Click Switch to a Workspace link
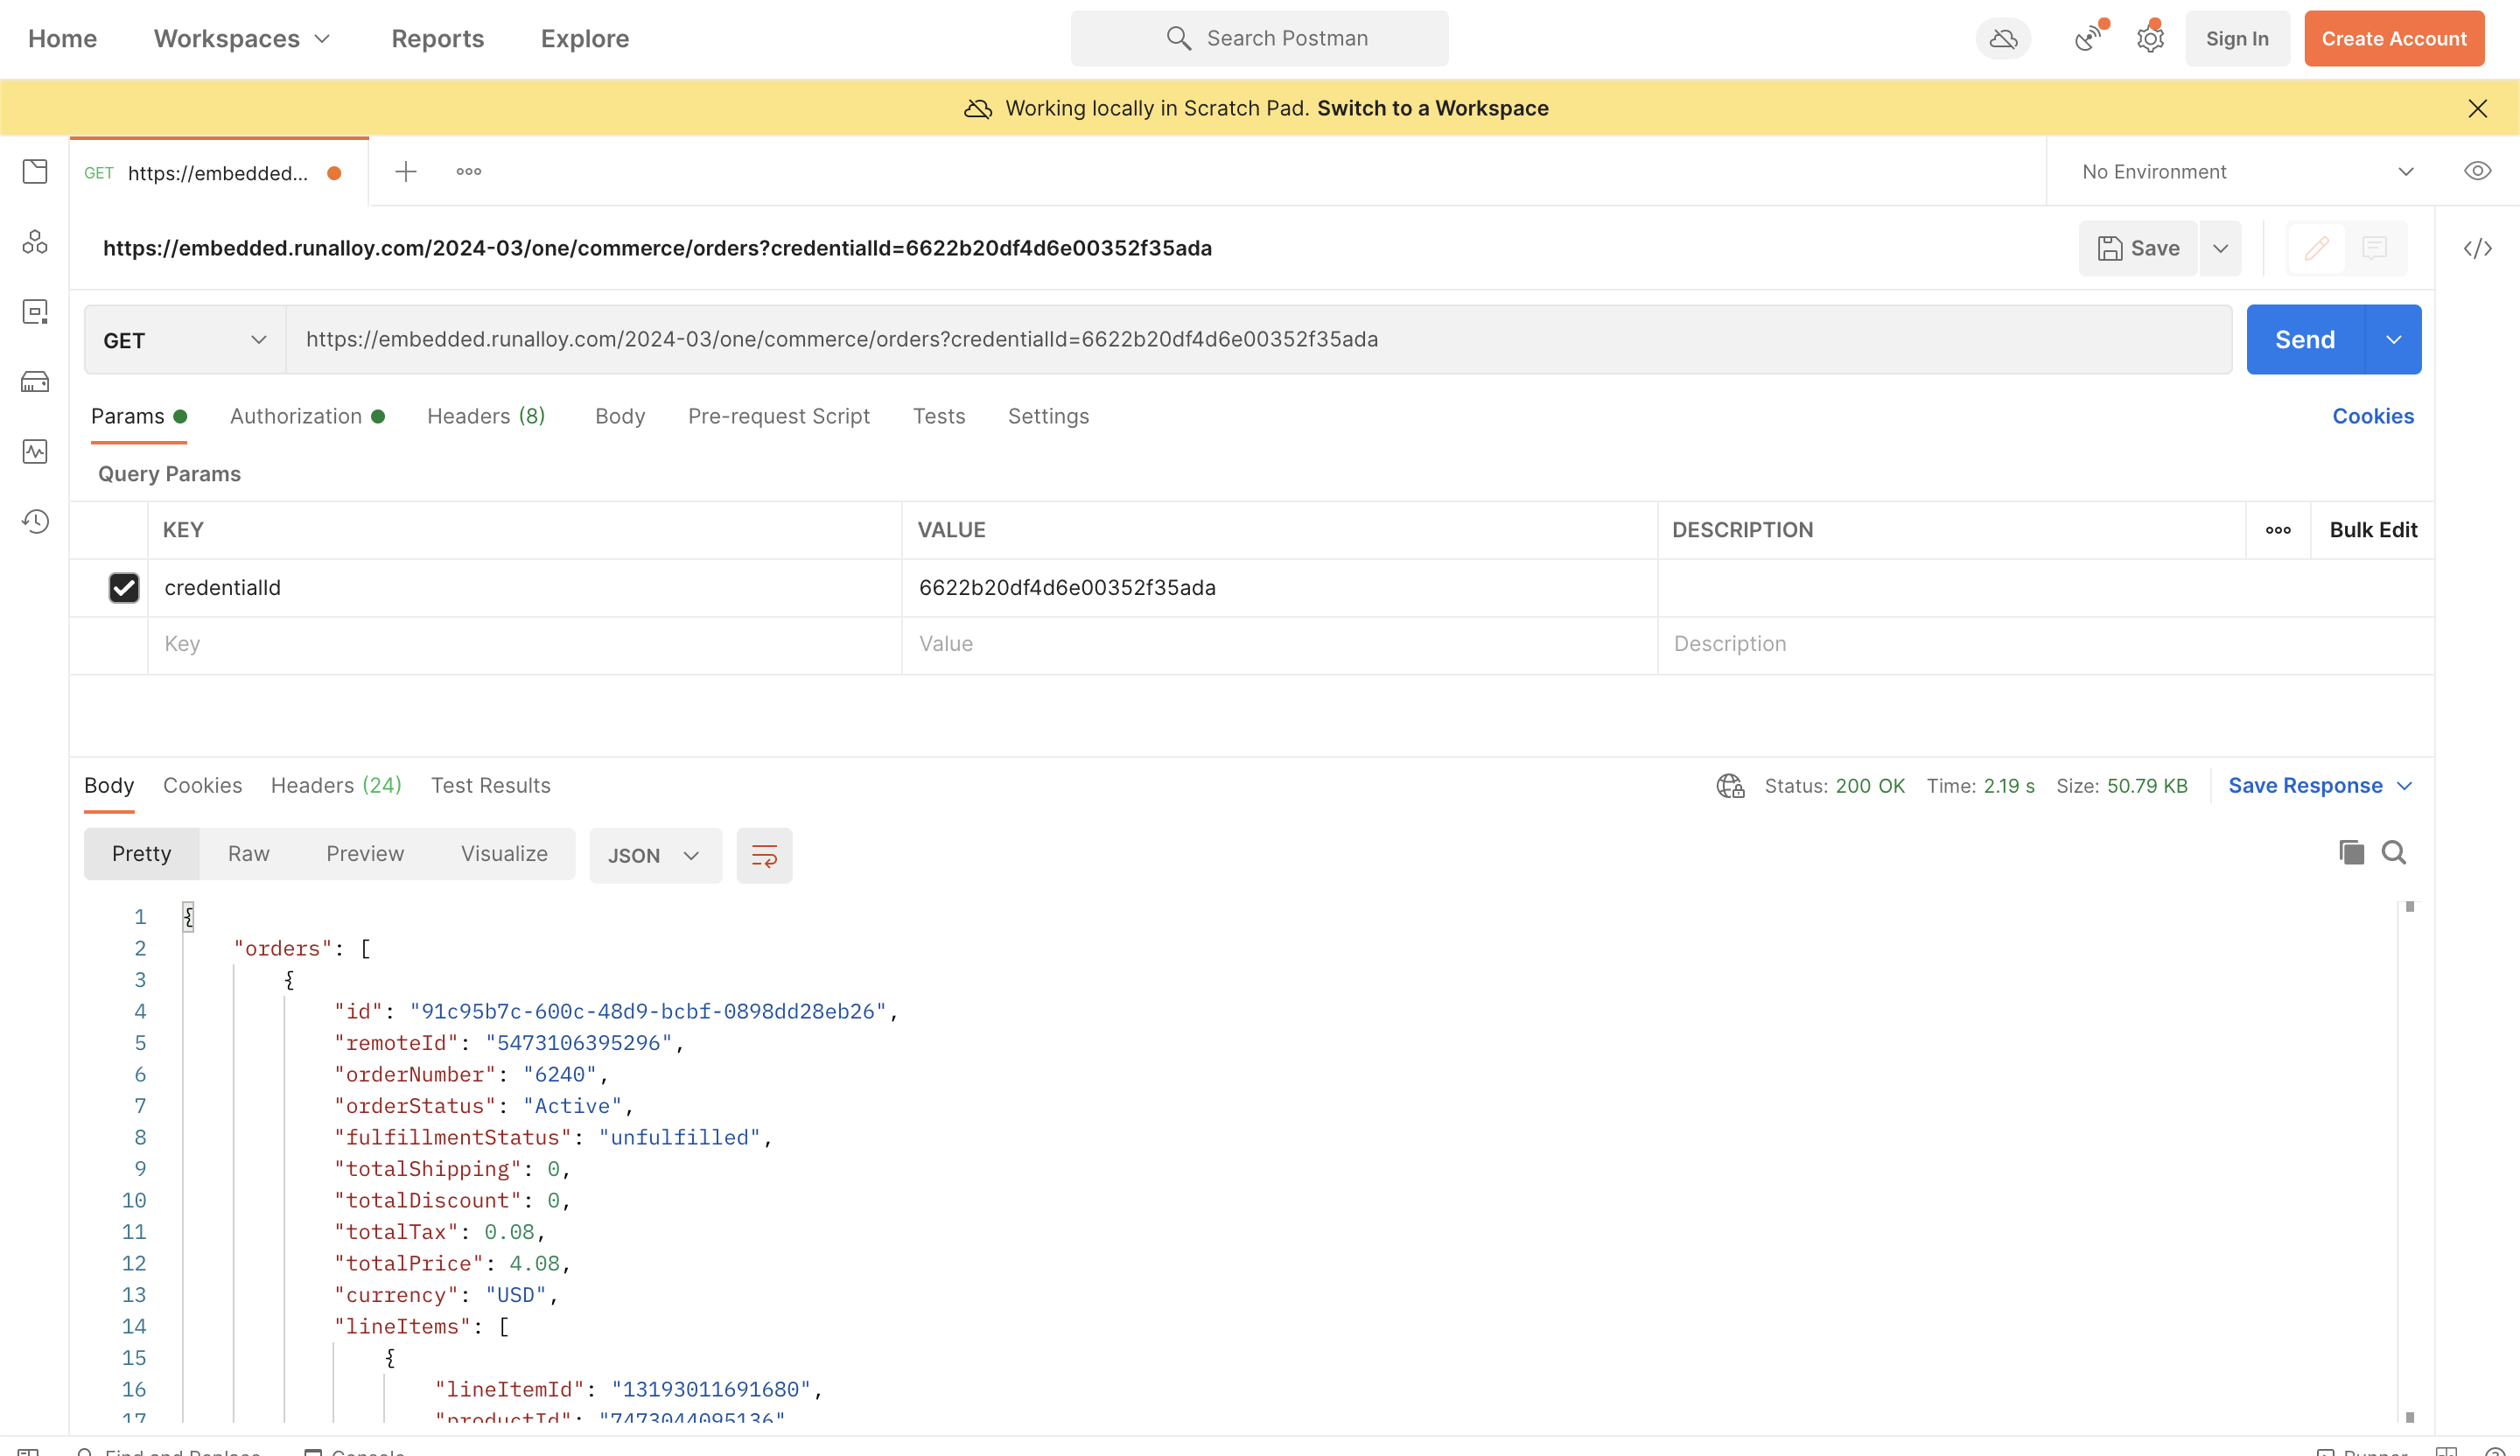 [x=1432, y=108]
